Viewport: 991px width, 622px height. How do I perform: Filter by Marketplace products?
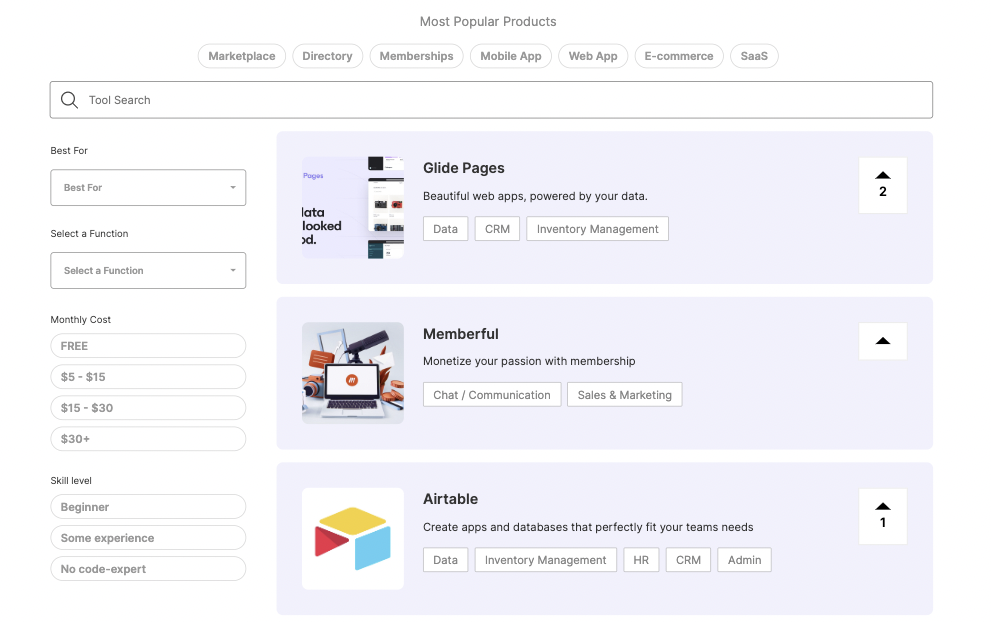[x=242, y=56]
